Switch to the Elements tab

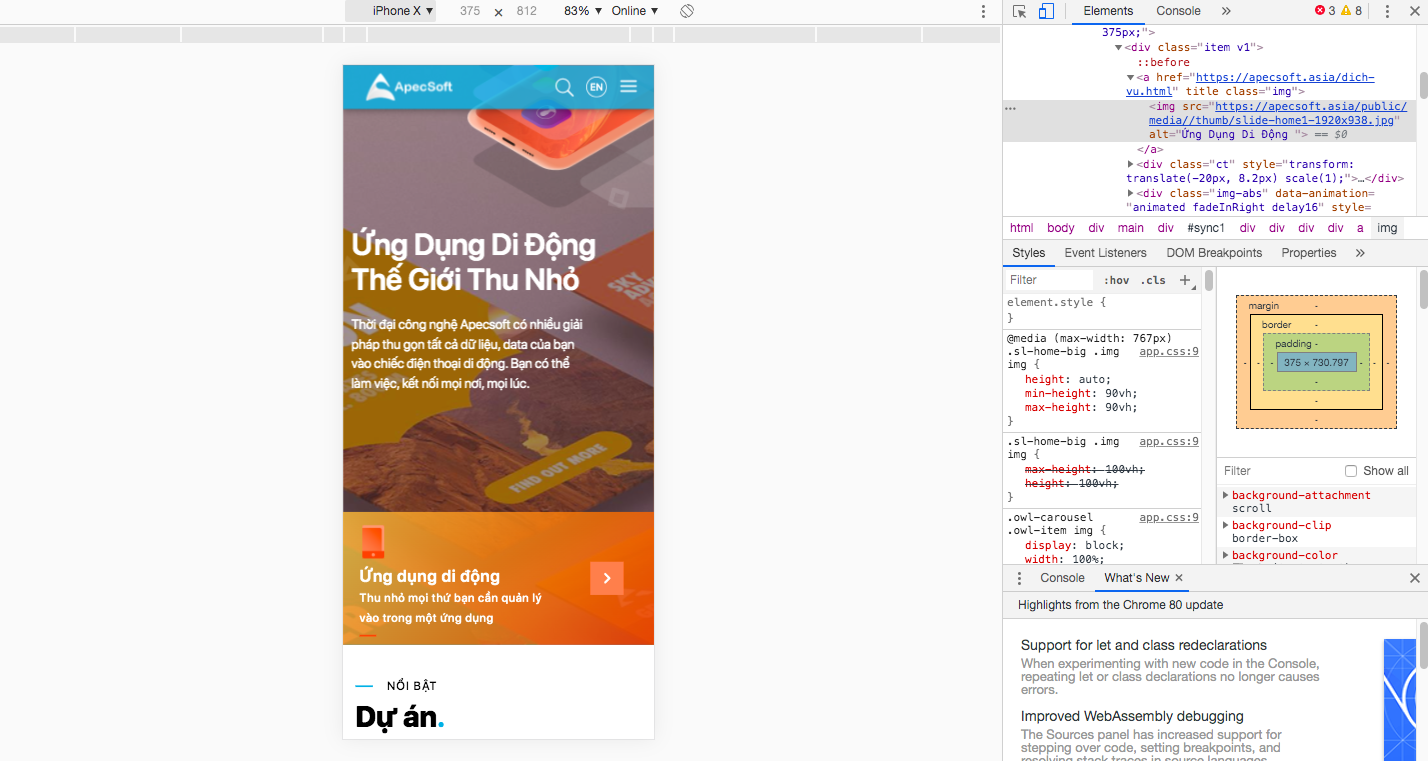point(1108,11)
